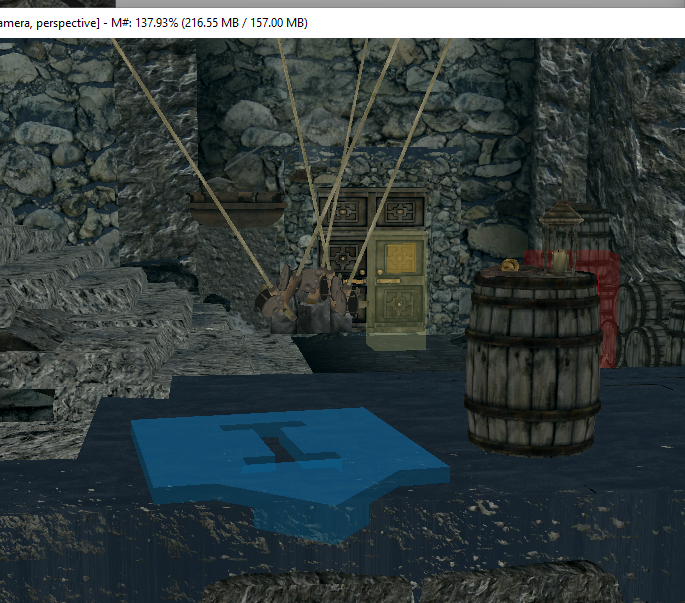Select the yellow translucent door marker

(x=396, y=291)
